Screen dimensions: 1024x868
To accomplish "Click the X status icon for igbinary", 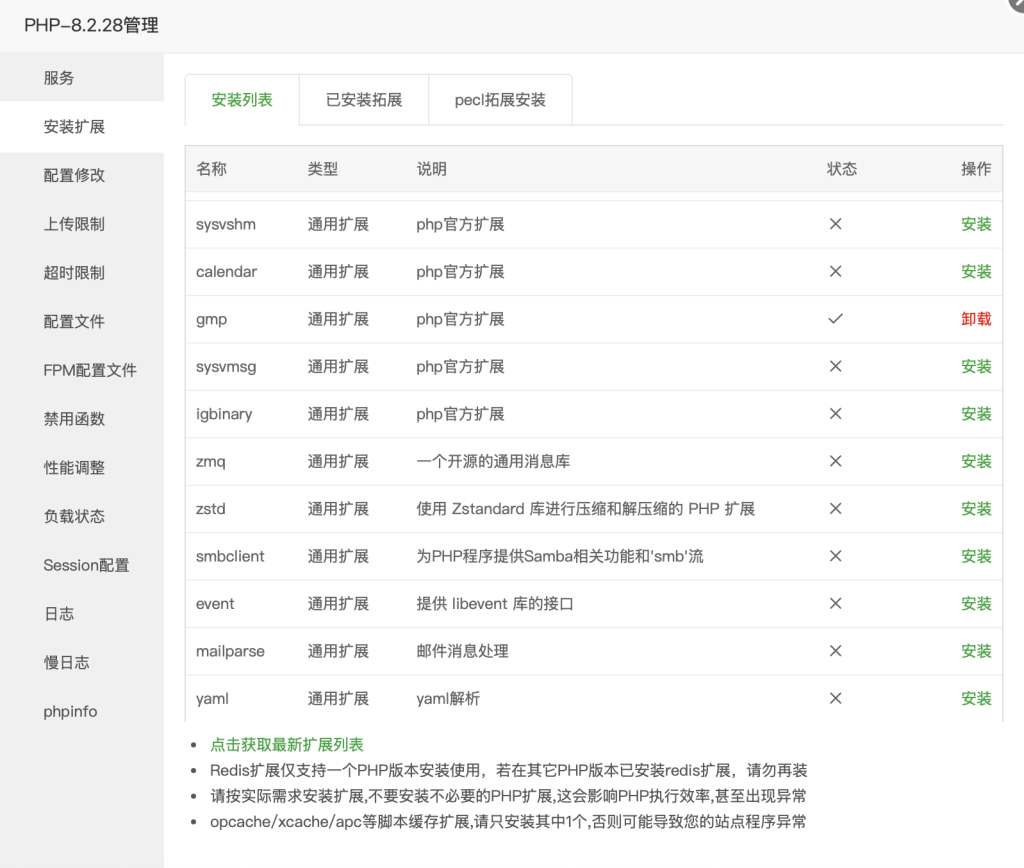I will (x=836, y=414).
